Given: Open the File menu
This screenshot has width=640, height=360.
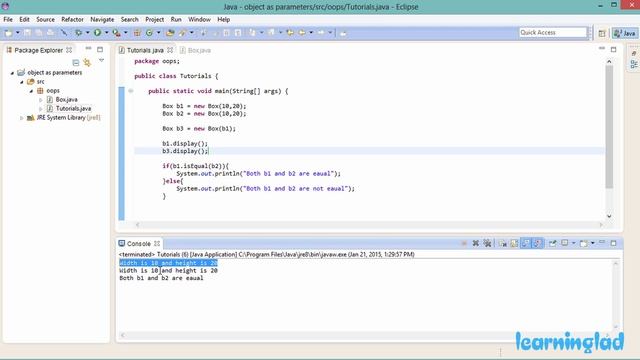Looking at the screenshot, I should [x=8, y=20].
